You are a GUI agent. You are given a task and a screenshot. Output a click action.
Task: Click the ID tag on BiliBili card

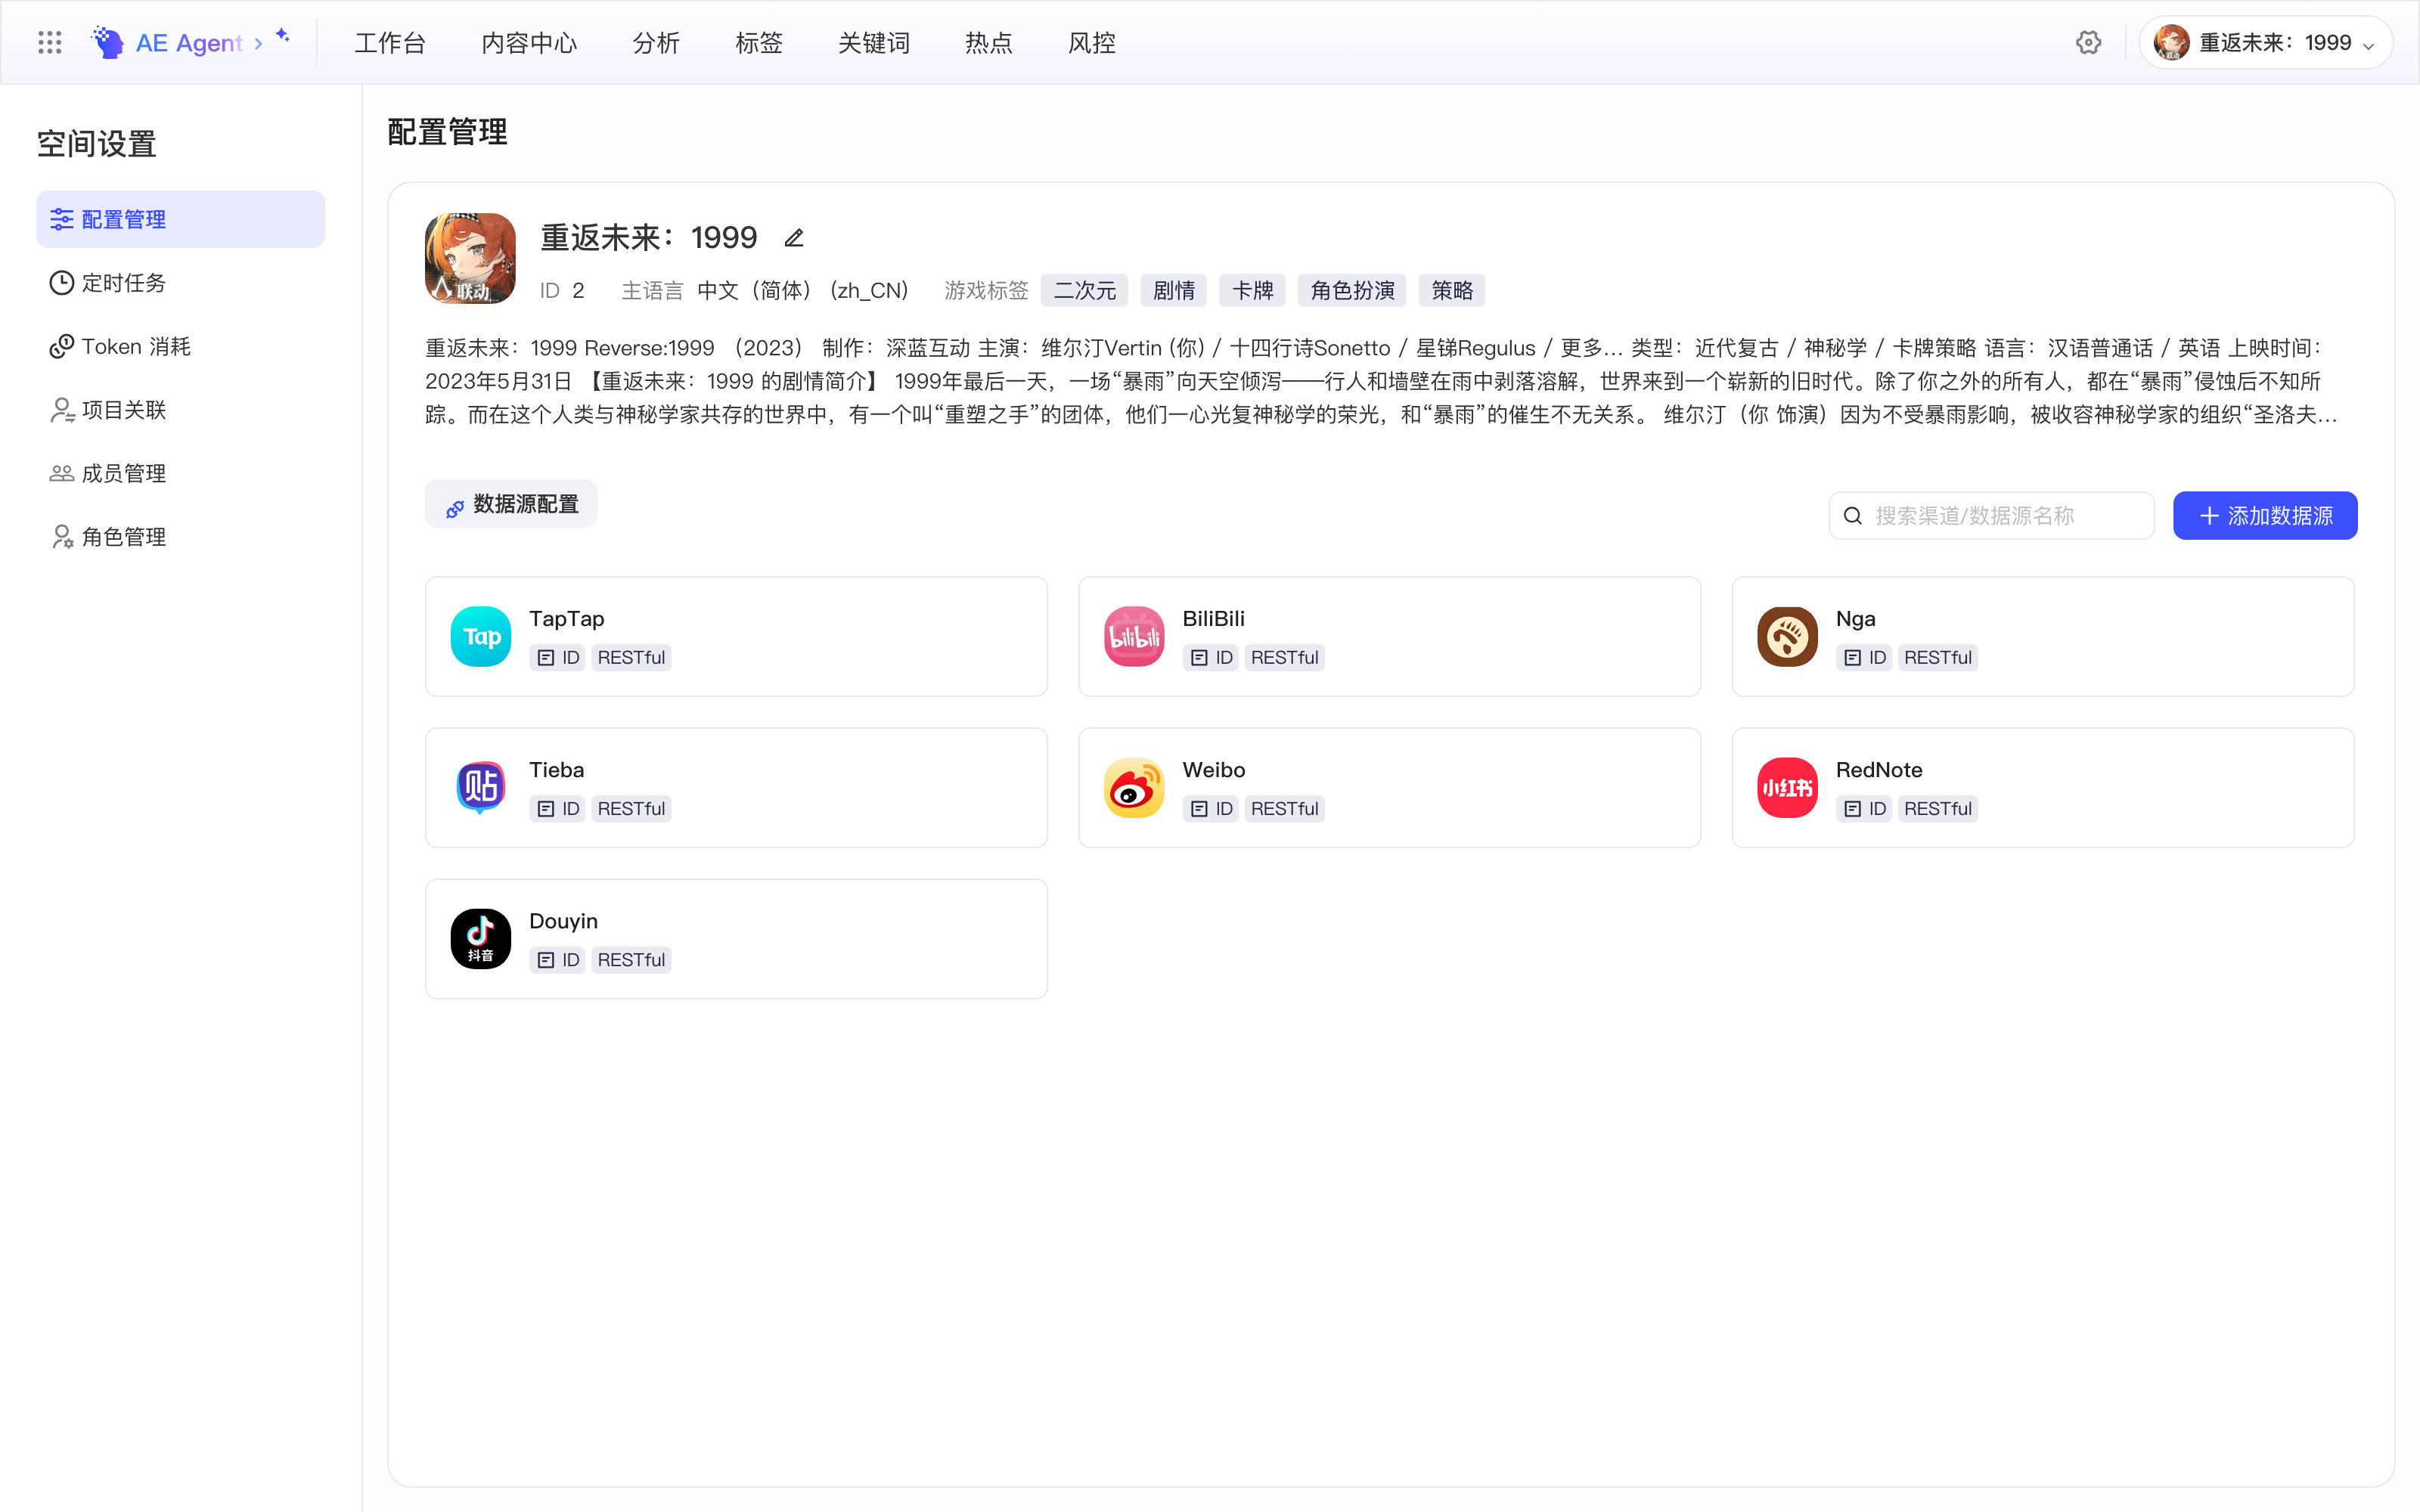point(1211,657)
